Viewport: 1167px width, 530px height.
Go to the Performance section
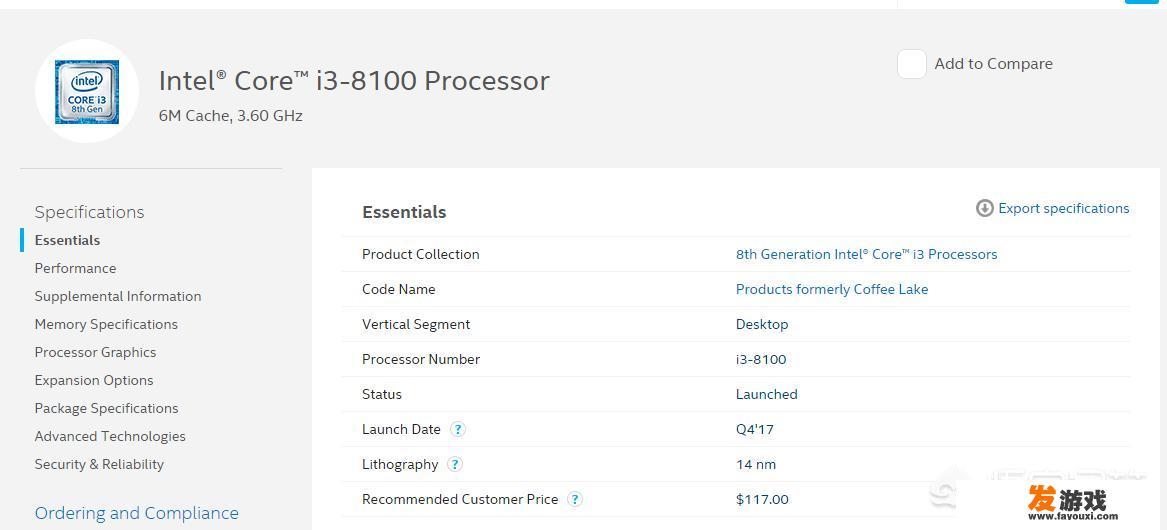[x=75, y=268]
